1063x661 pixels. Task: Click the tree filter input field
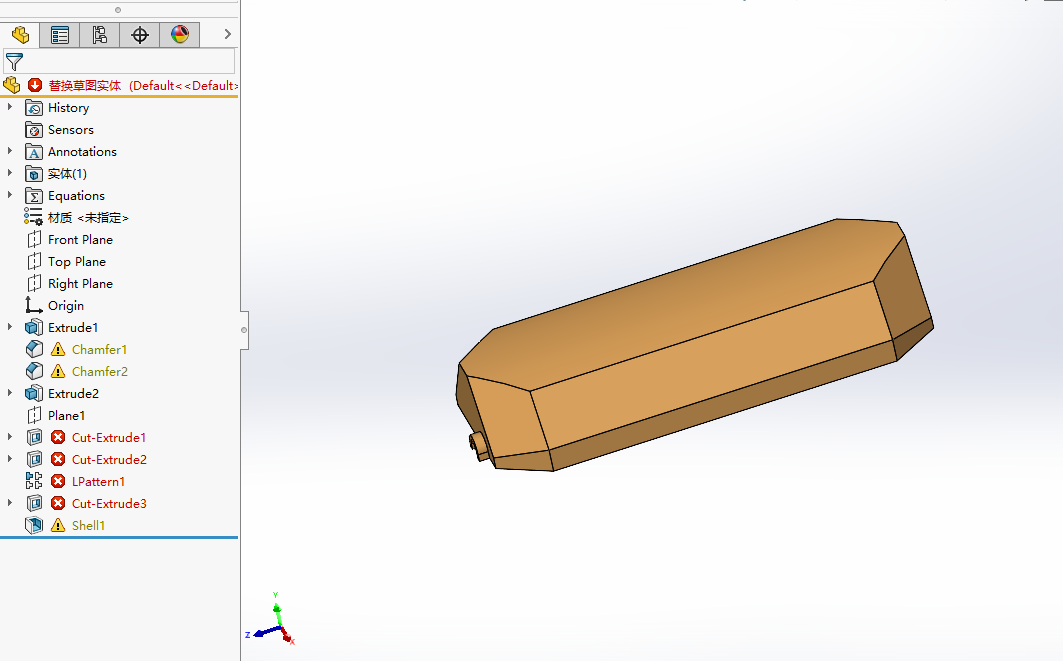coord(130,62)
